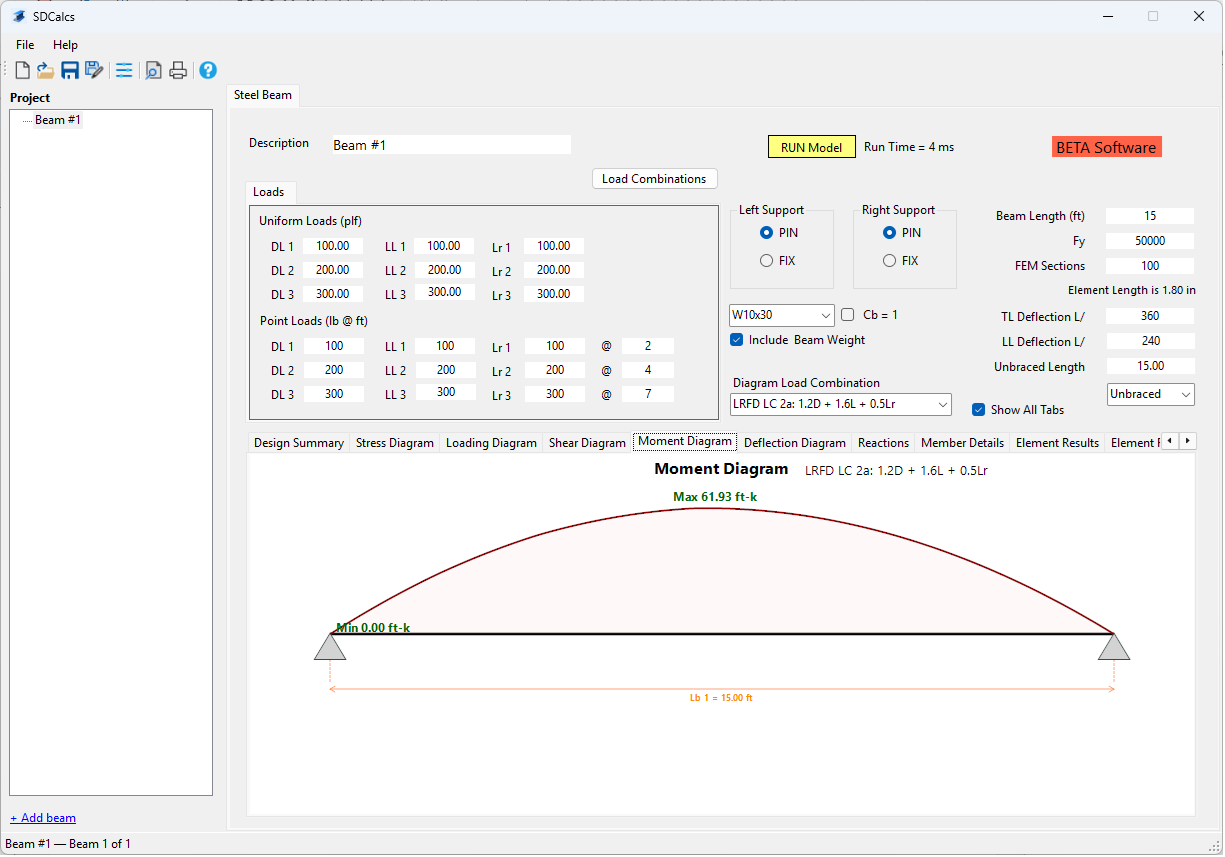
Task: Click uniform Lr 3 value field
Action: (553, 294)
